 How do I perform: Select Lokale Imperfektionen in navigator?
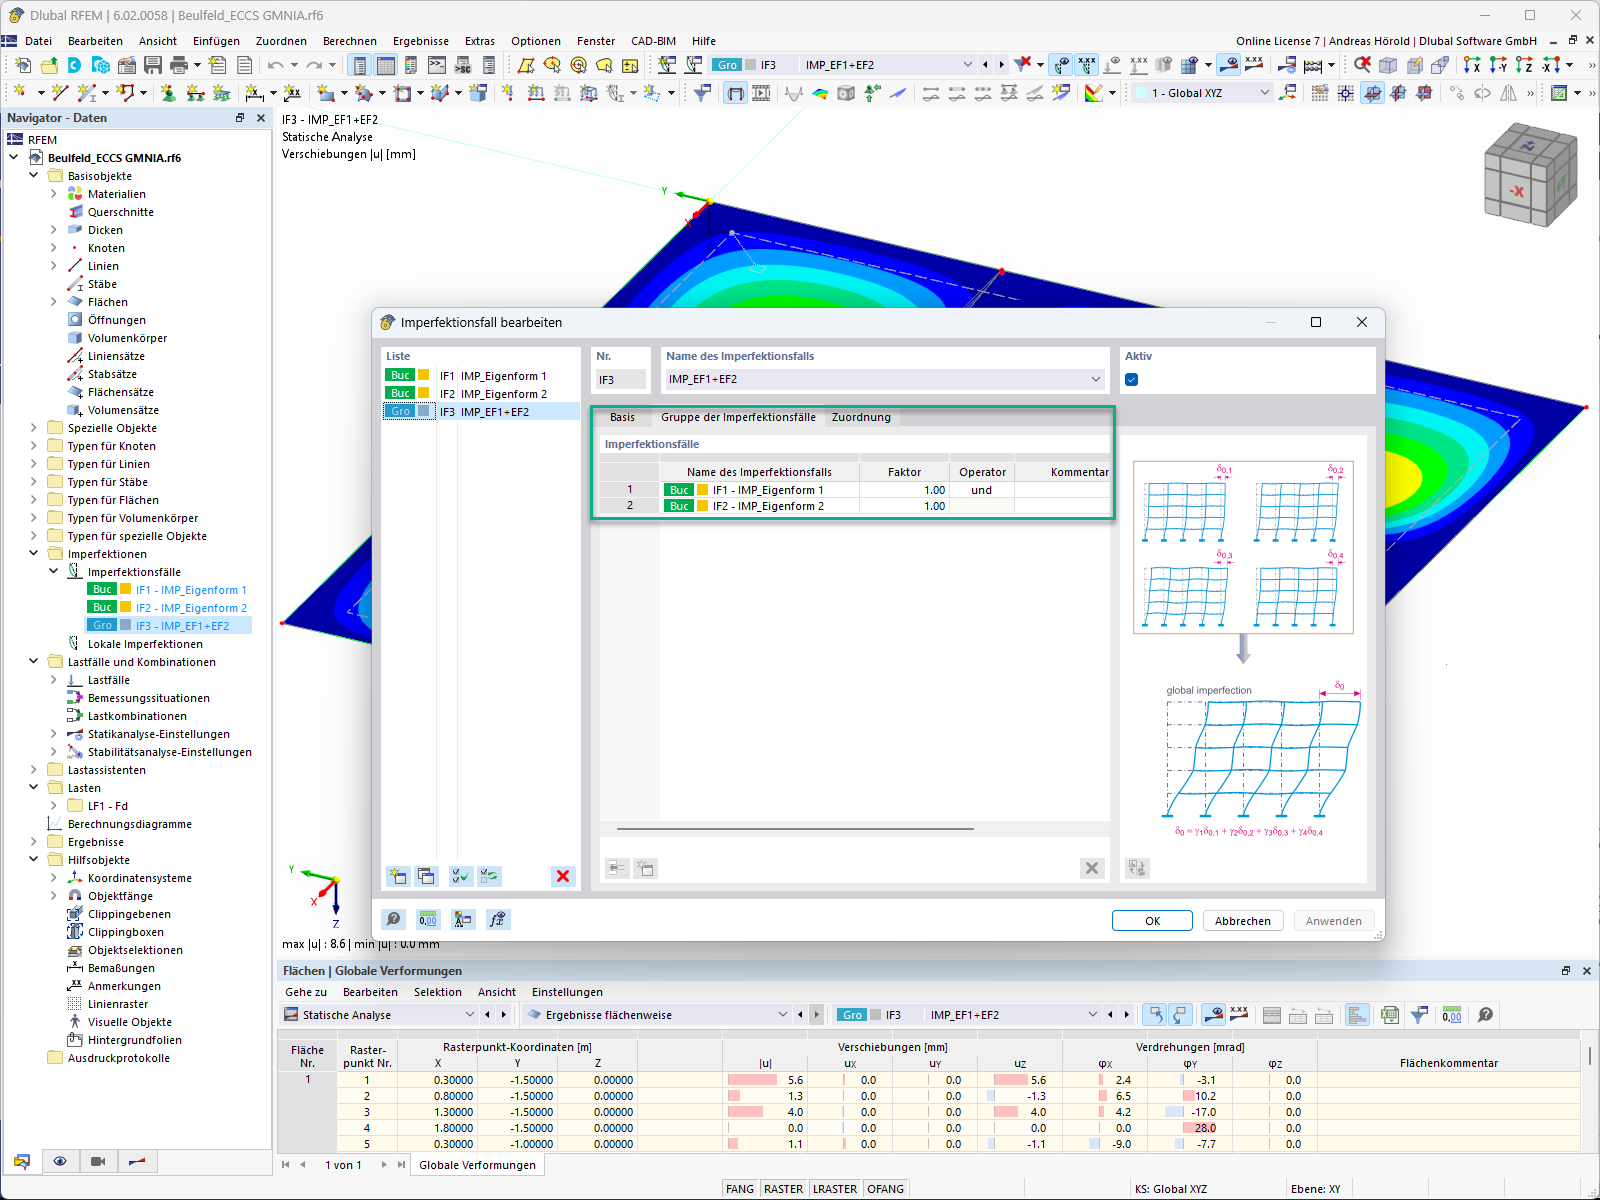point(145,644)
